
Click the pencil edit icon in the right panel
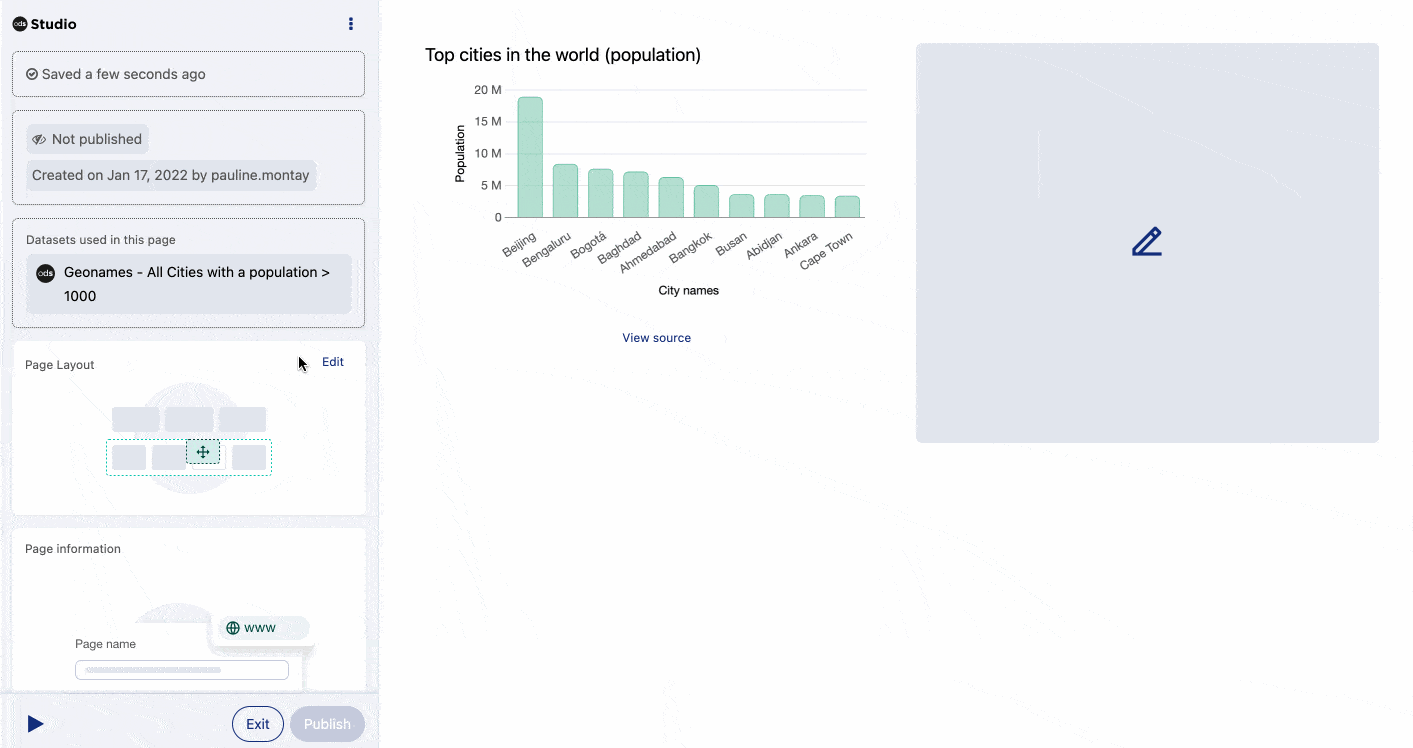click(x=1146, y=241)
